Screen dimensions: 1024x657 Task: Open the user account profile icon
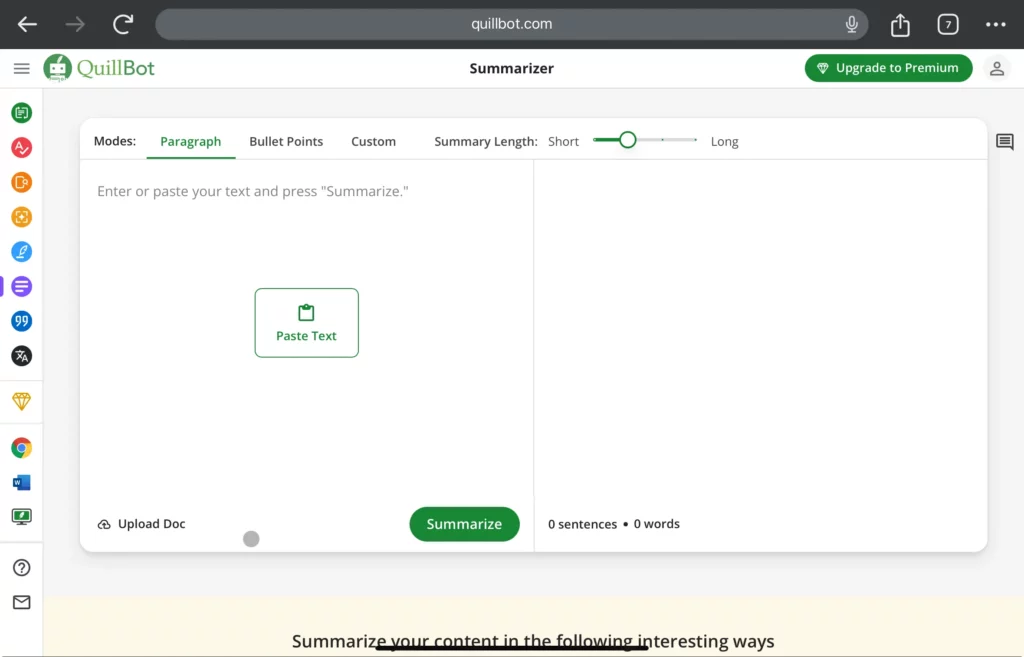pyautogui.click(x=997, y=68)
